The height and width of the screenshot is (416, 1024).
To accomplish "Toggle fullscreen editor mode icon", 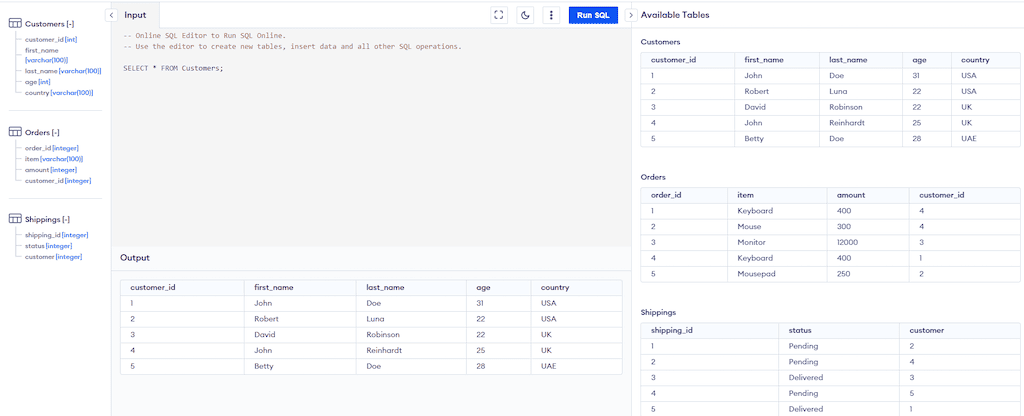I will 499,15.
